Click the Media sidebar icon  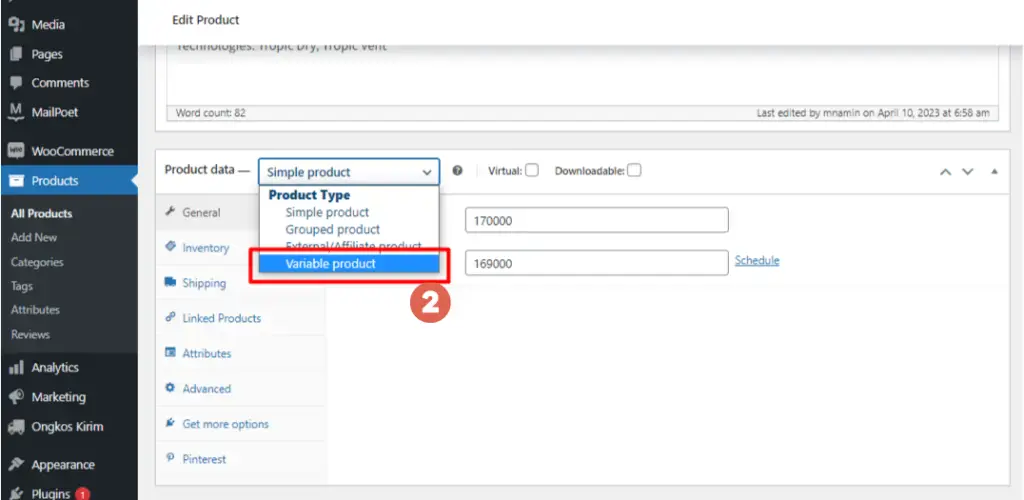(x=16, y=25)
